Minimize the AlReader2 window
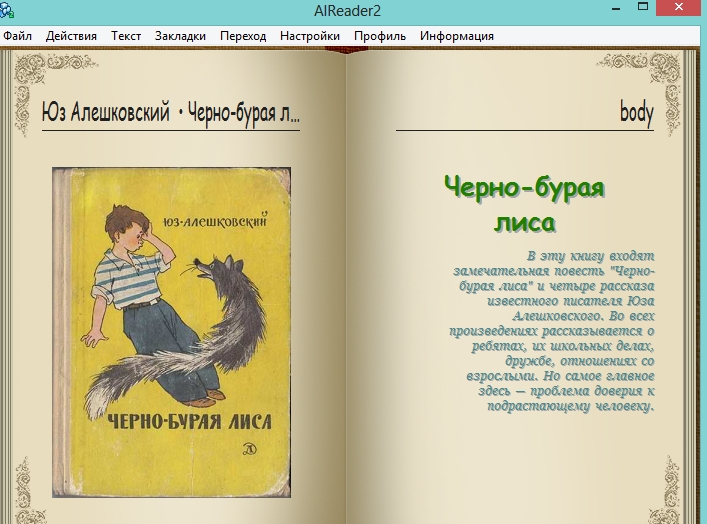The image size is (707, 524). [x=617, y=8]
